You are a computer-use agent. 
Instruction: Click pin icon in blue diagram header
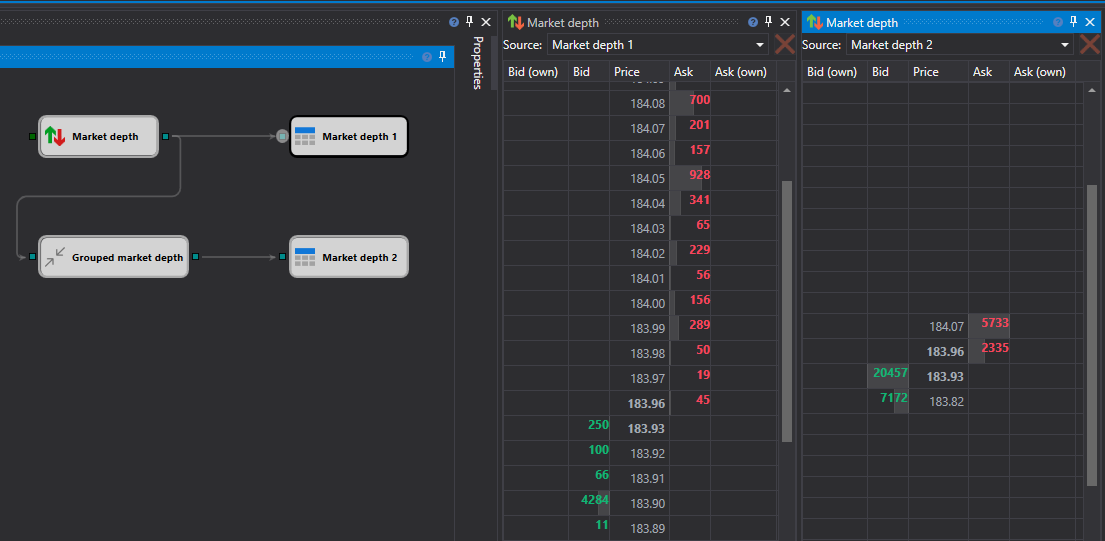click(x=443, y=56)
